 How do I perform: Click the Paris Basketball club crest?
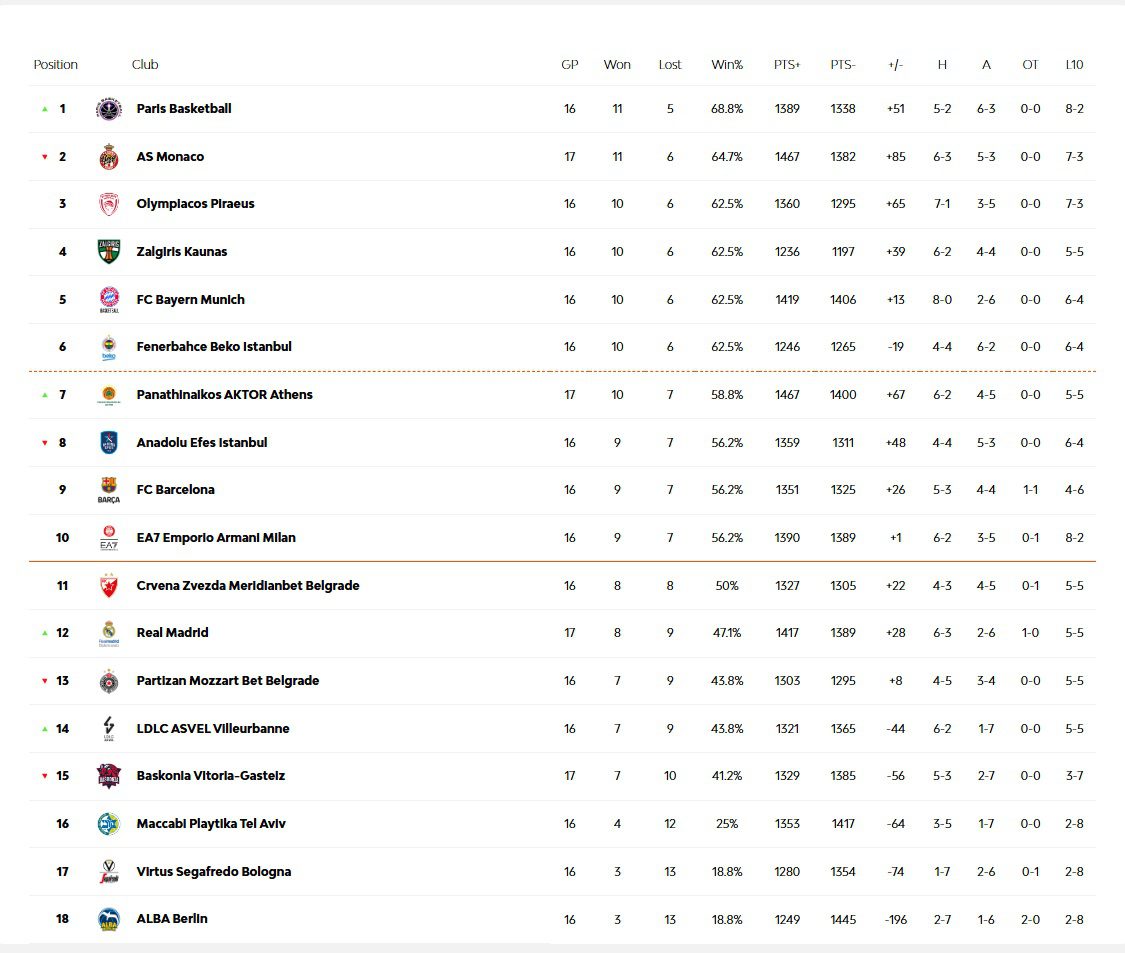[x=108, y=108]
